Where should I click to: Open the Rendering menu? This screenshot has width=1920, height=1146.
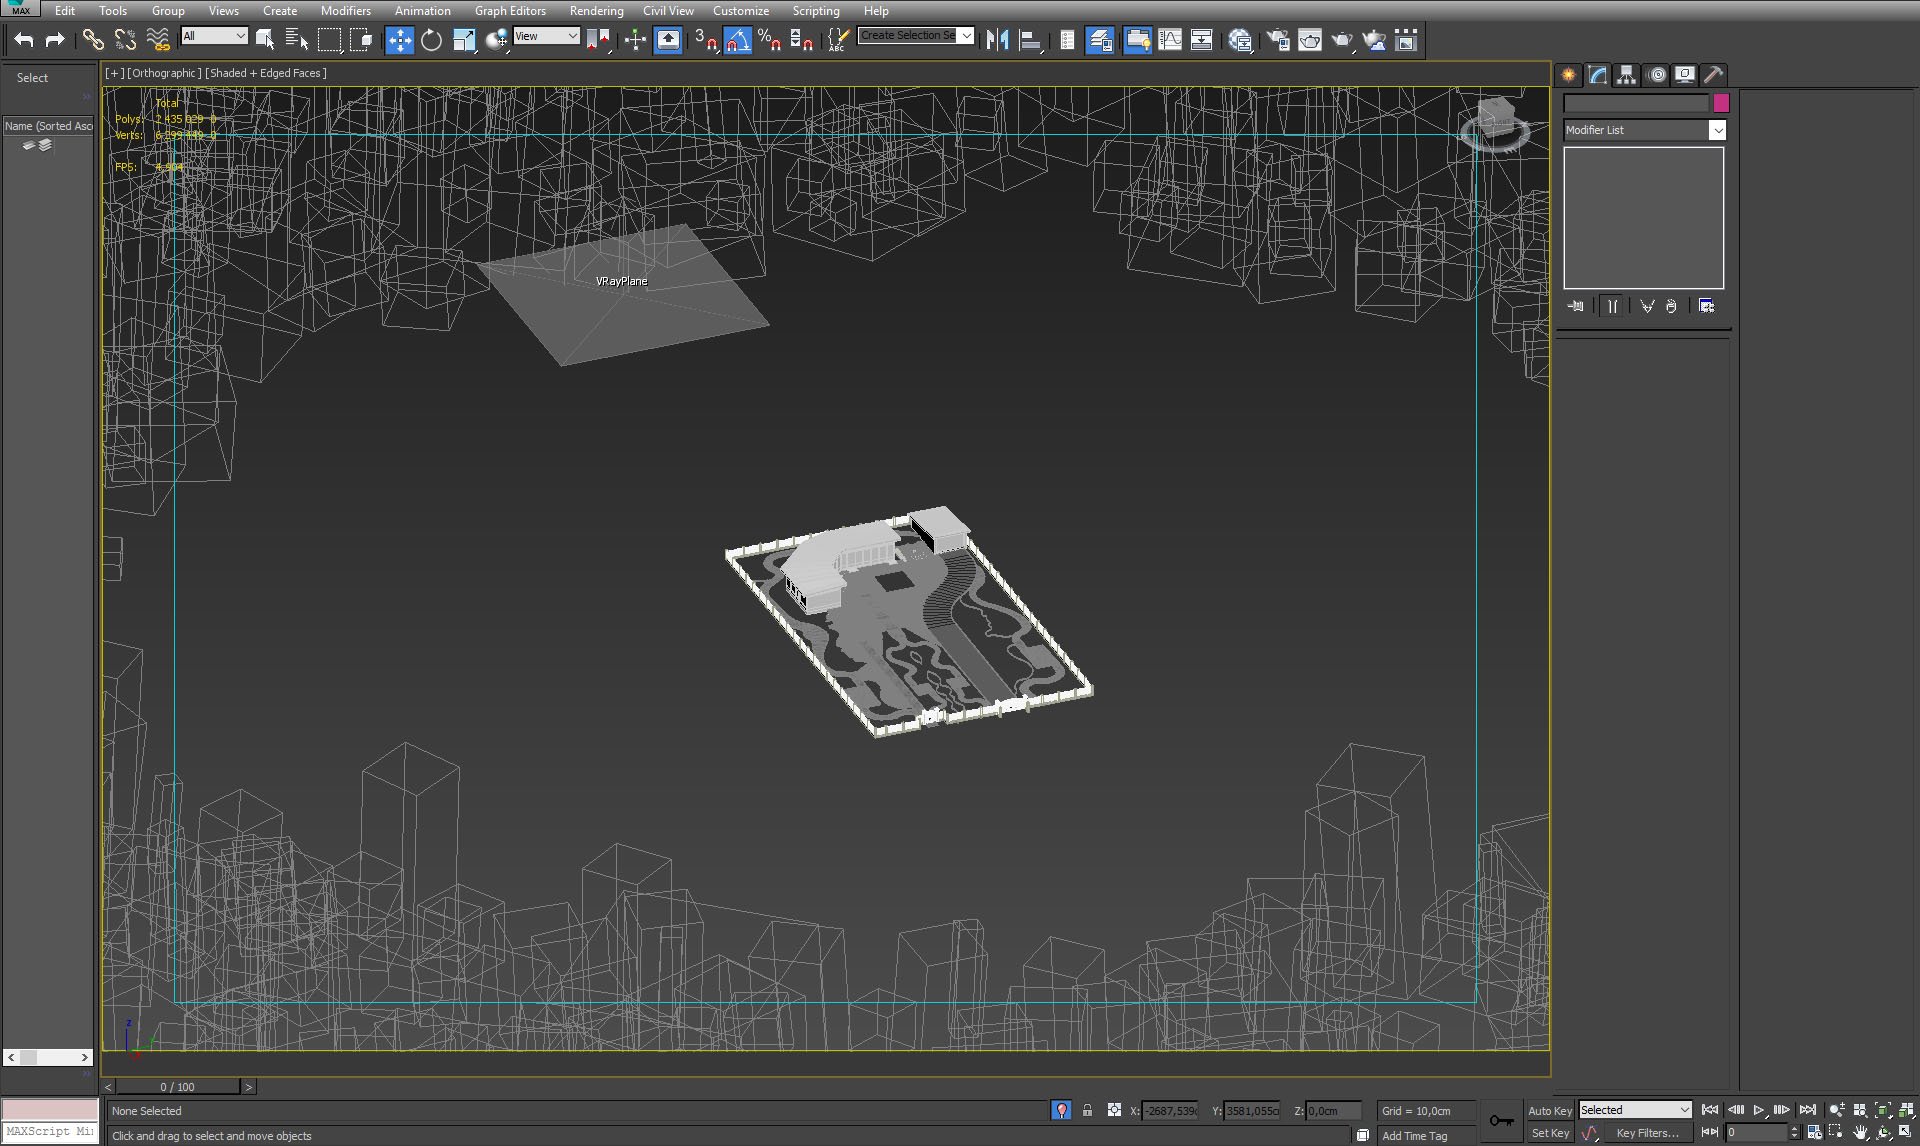596,10
